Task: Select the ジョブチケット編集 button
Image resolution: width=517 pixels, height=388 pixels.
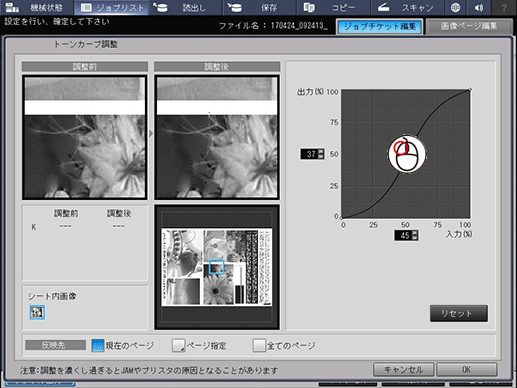Action: coord(380,26)
